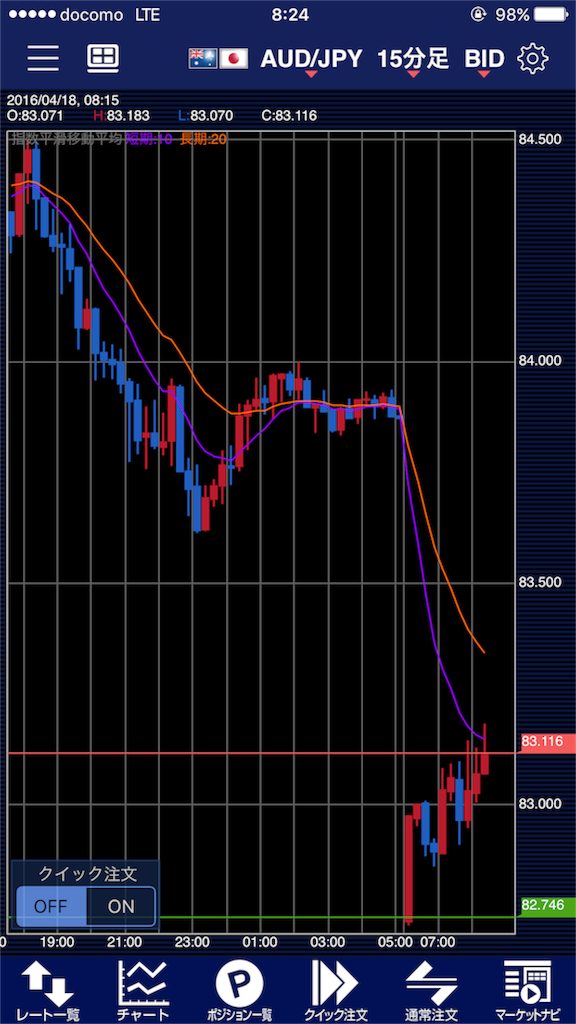Open クイック注文 quick order tab
Viewport: 576px width, 1024px height.
[x=335, y=991]
